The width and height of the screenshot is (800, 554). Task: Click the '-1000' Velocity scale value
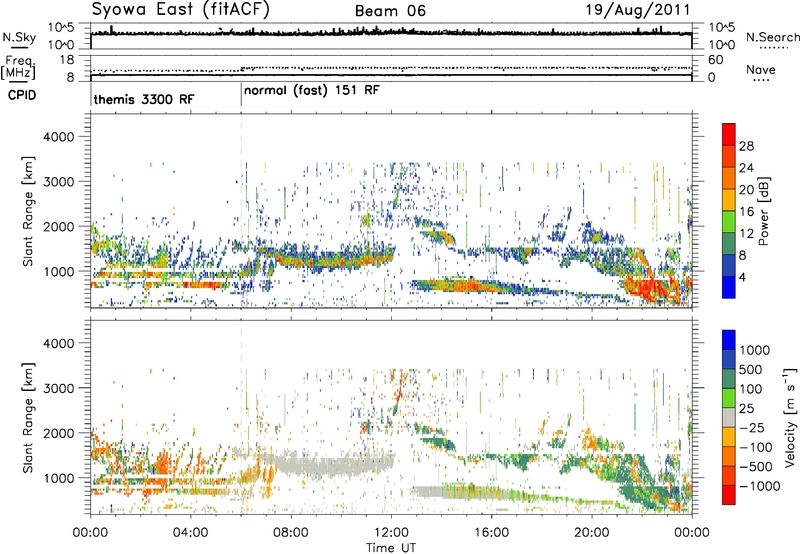click(759, 486)
